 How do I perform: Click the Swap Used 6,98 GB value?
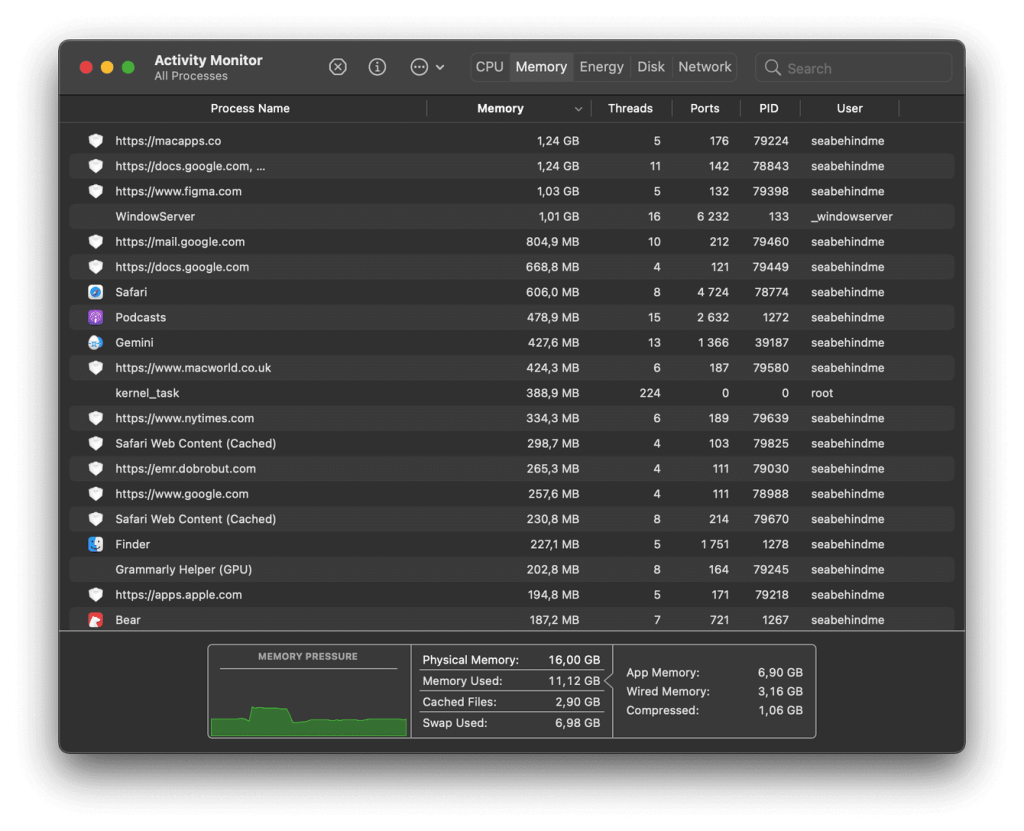pos(577,723)
